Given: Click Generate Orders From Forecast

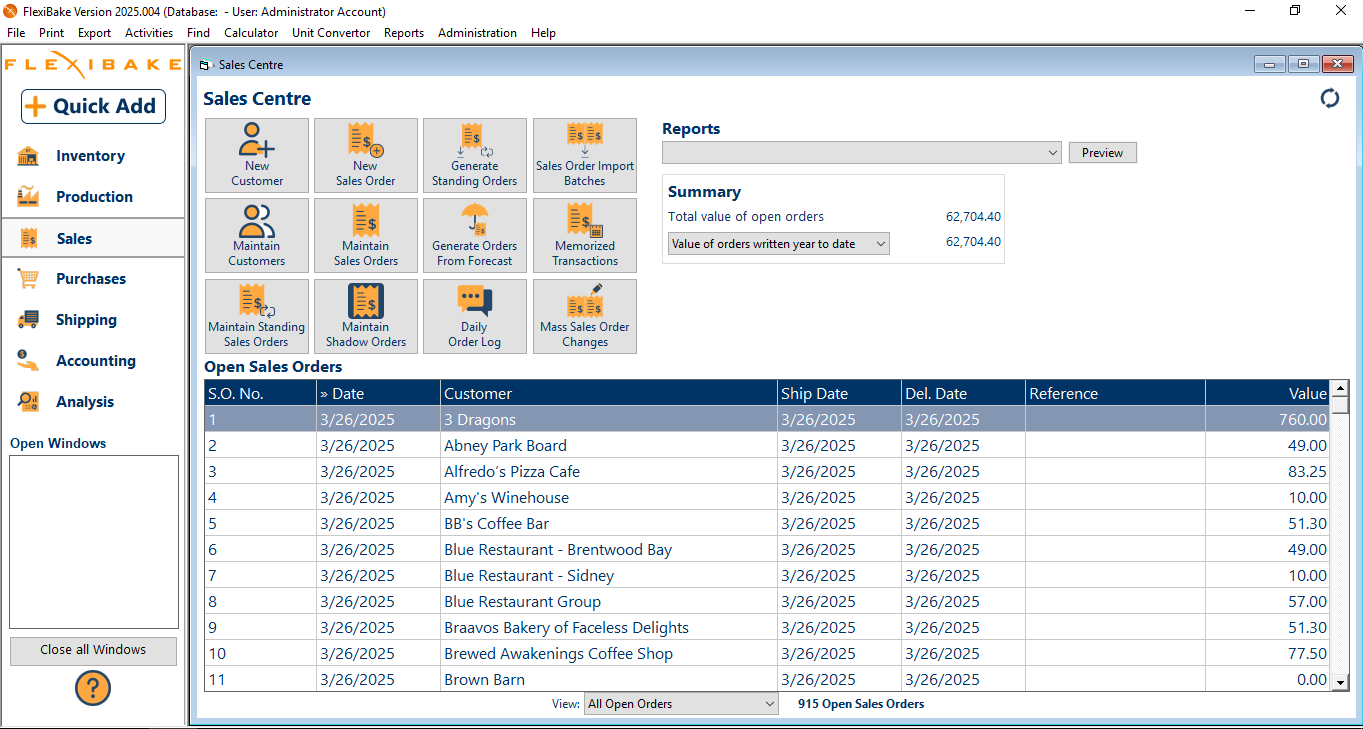Looking at the screenshot, I should (x=475, y=235).
